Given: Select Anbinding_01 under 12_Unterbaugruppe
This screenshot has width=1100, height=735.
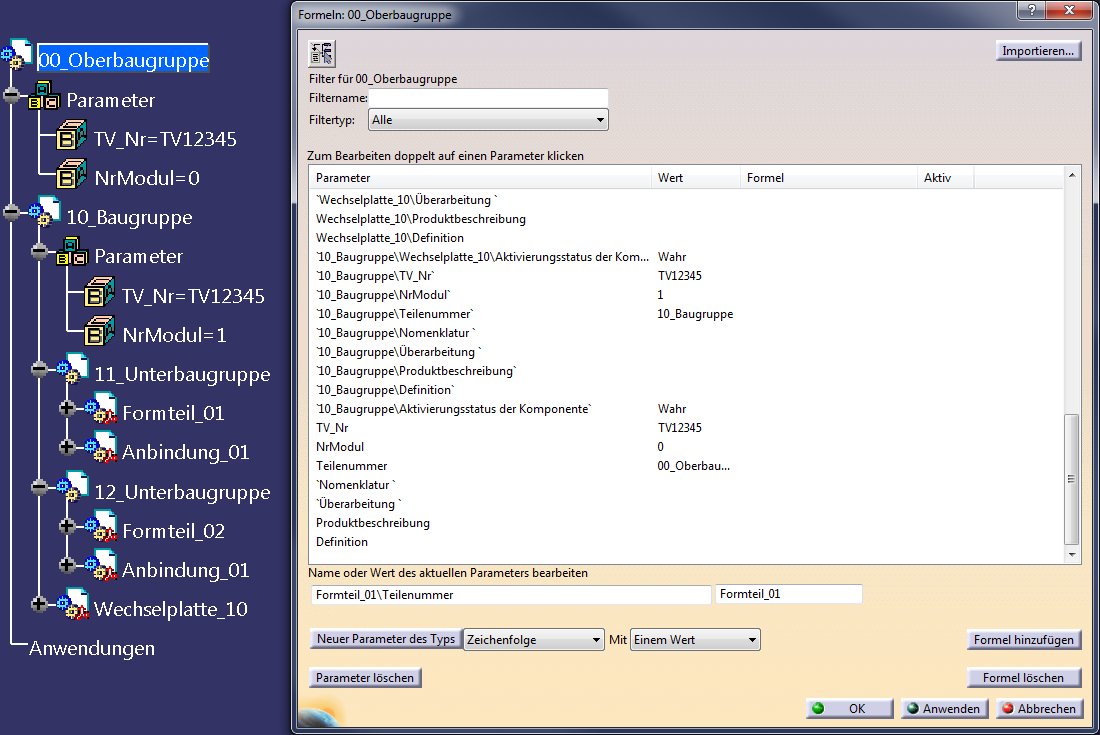Looking at the screenshot, I should 186,570.
